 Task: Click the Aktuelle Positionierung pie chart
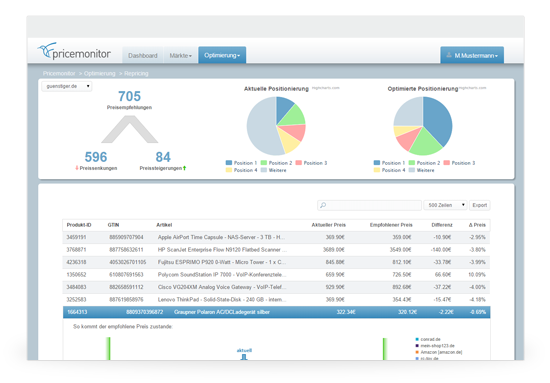tap(276, 126)
